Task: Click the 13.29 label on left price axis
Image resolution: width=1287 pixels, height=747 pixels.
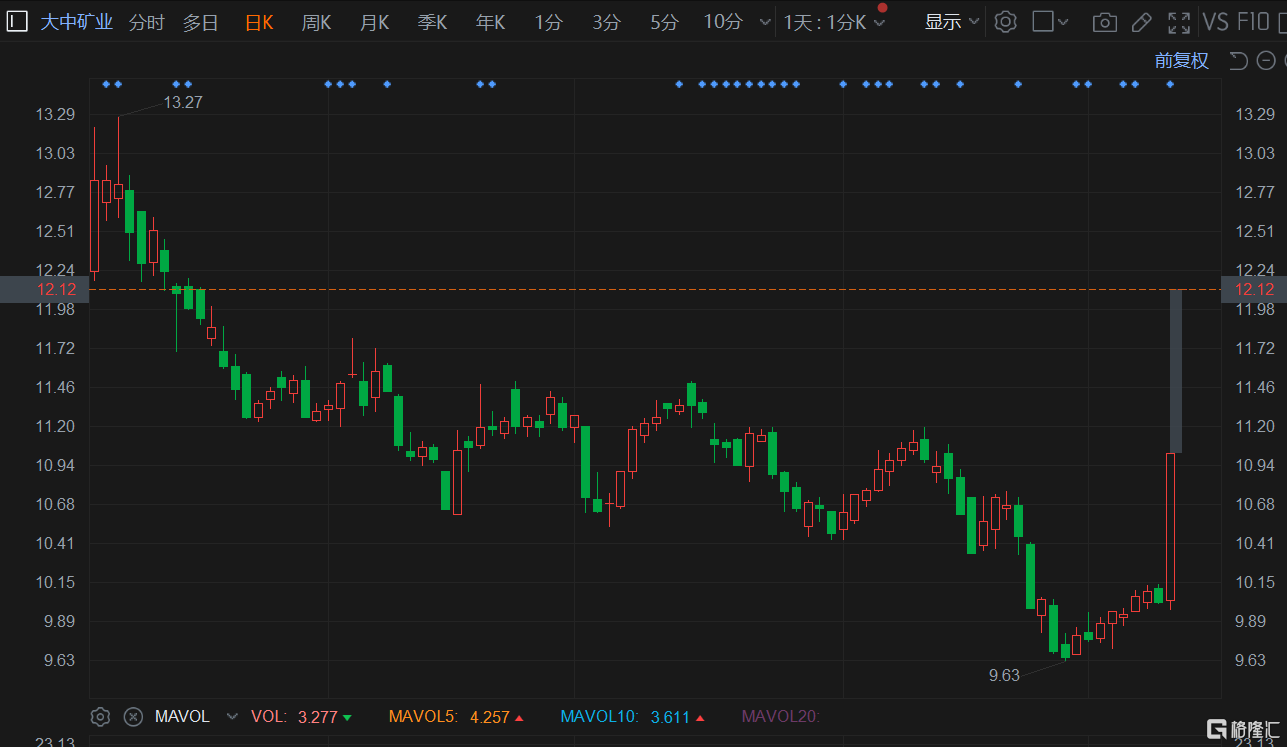Action: 55,114
